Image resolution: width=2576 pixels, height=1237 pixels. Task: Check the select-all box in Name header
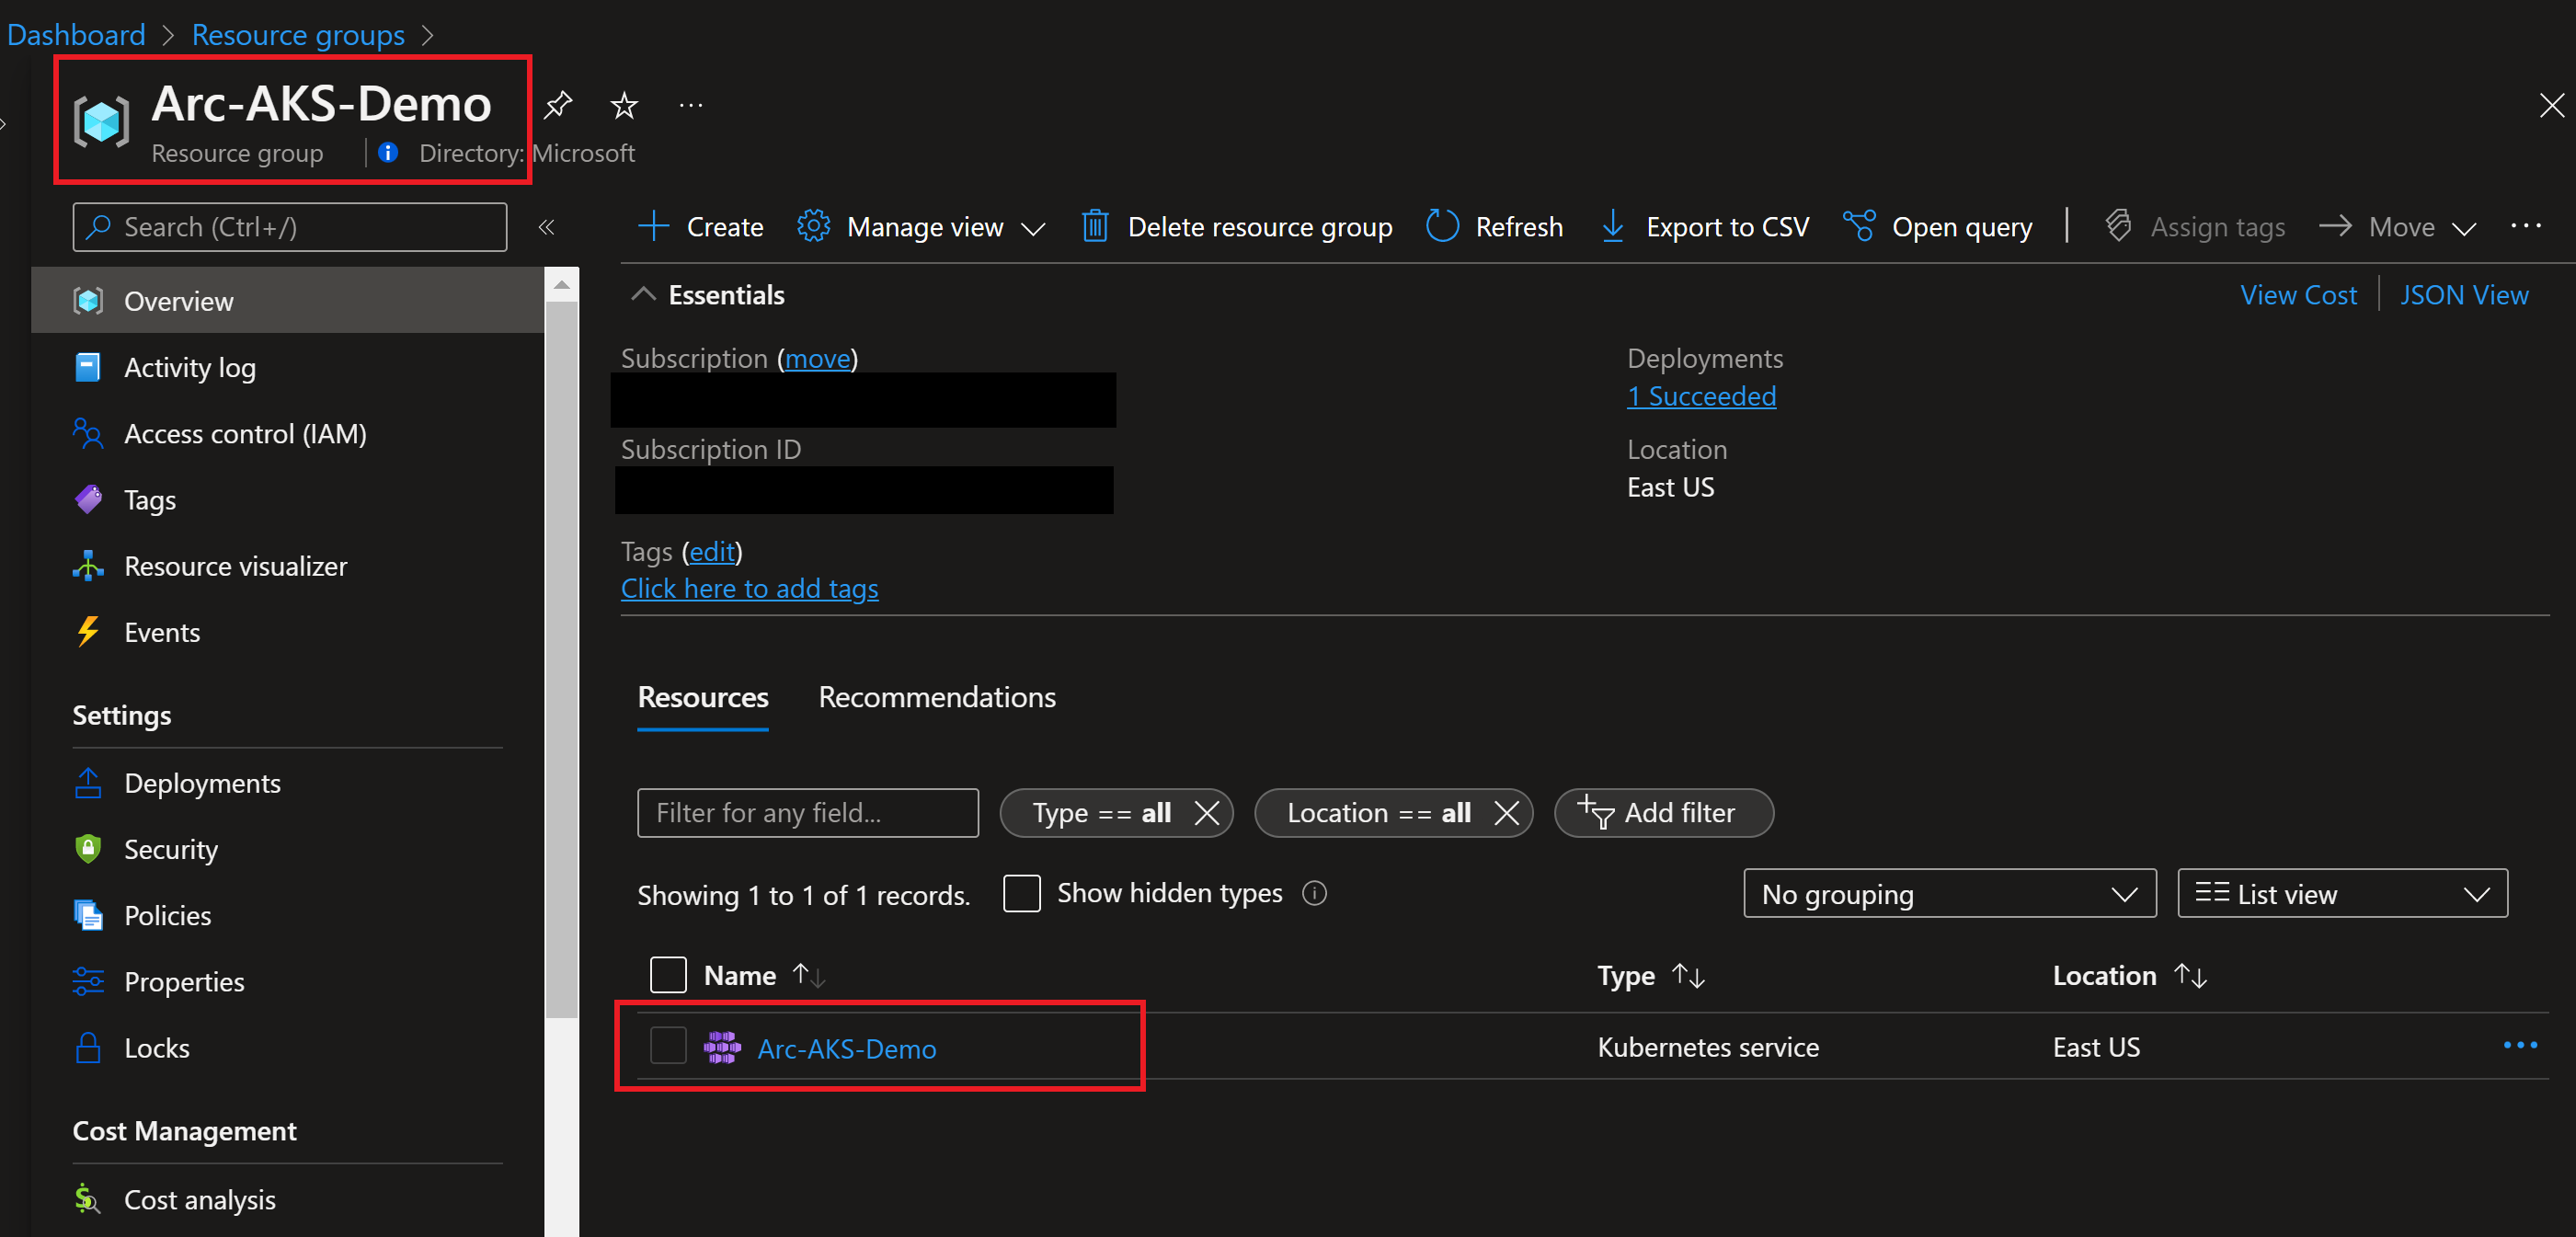(668, 975)
